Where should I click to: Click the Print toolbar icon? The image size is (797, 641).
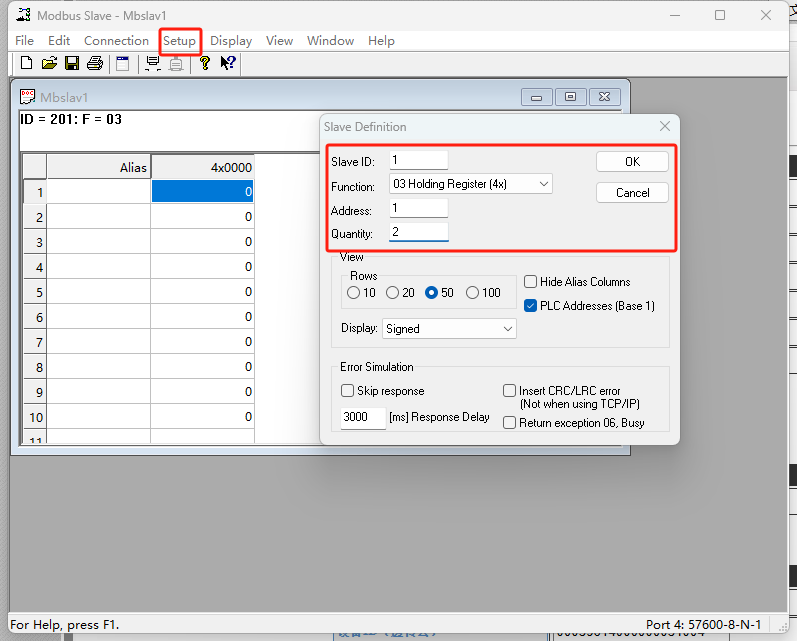tap(95, 63)
